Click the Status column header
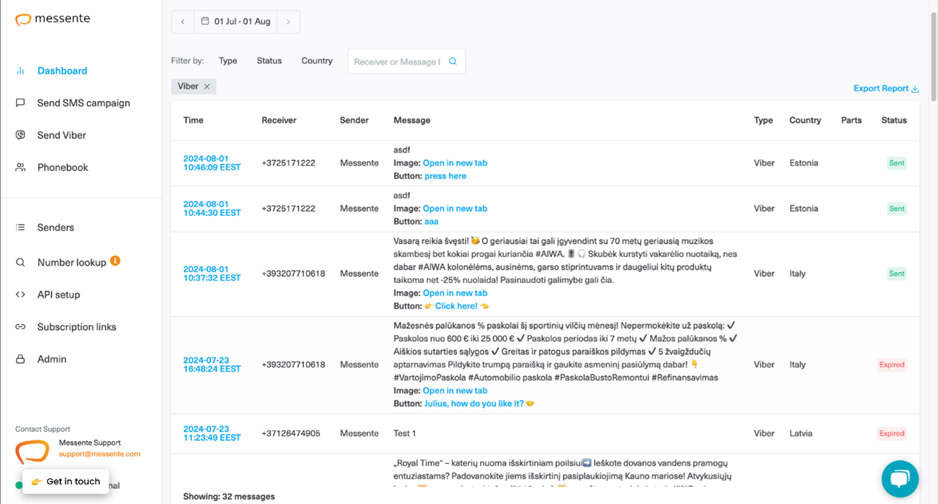Screen dimensions: 938x504 (894, 120)
